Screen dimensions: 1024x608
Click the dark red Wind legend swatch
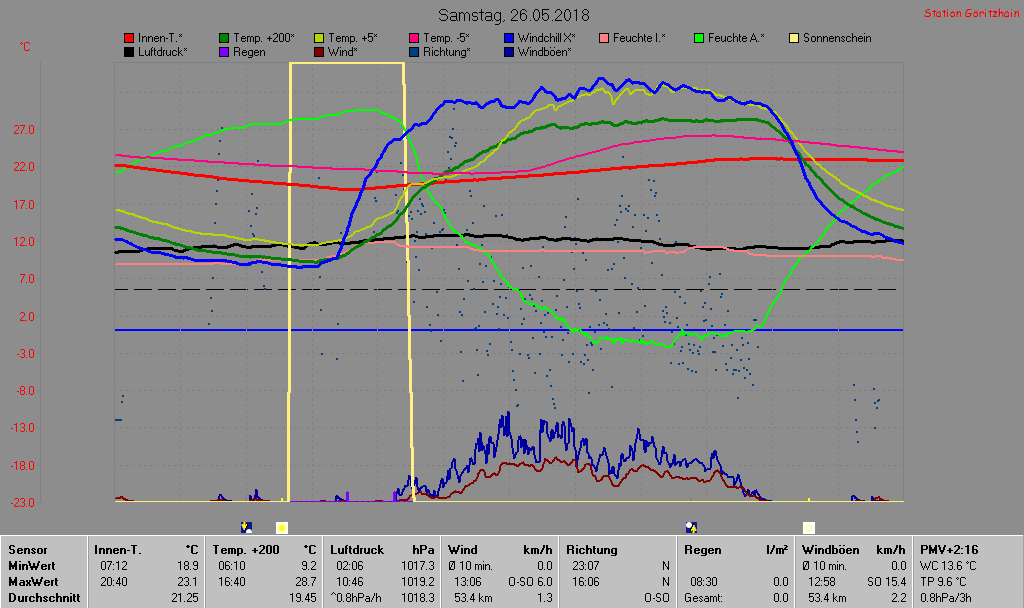coord(319,52)
